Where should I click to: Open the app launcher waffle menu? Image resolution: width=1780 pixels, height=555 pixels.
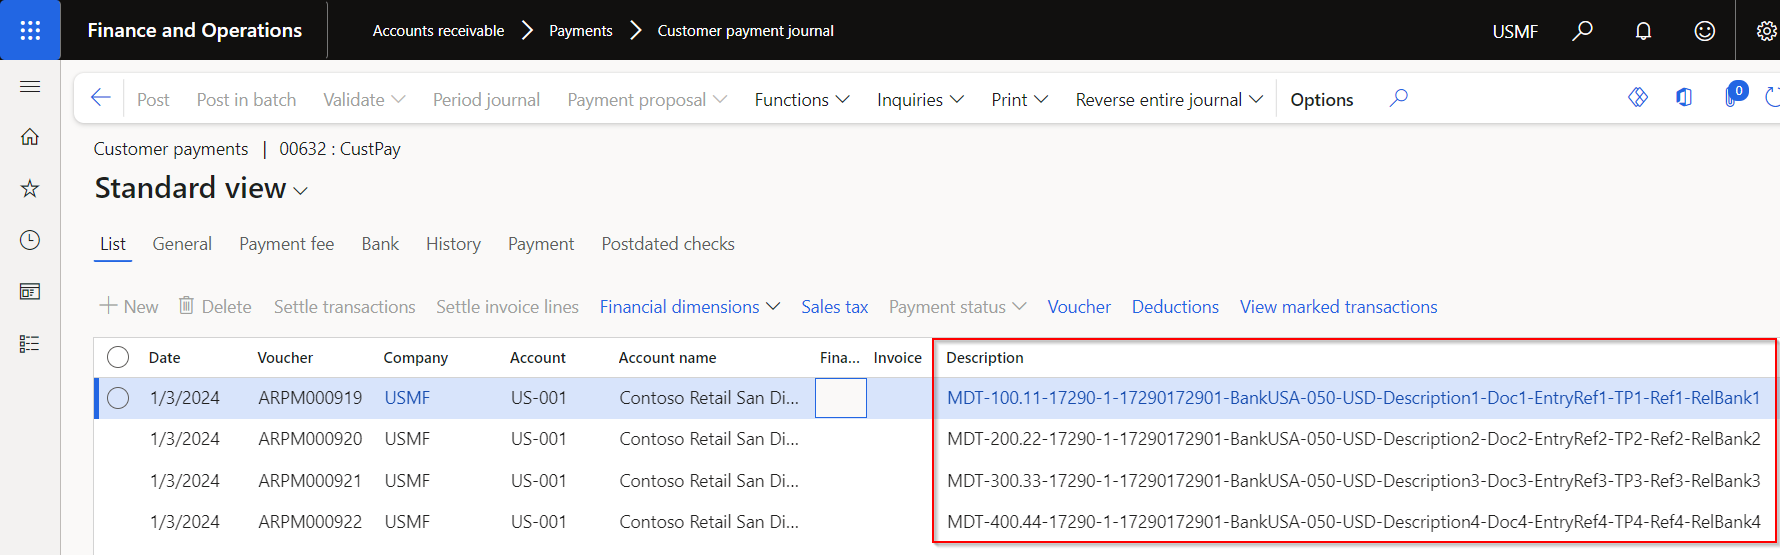pos(30,30)
